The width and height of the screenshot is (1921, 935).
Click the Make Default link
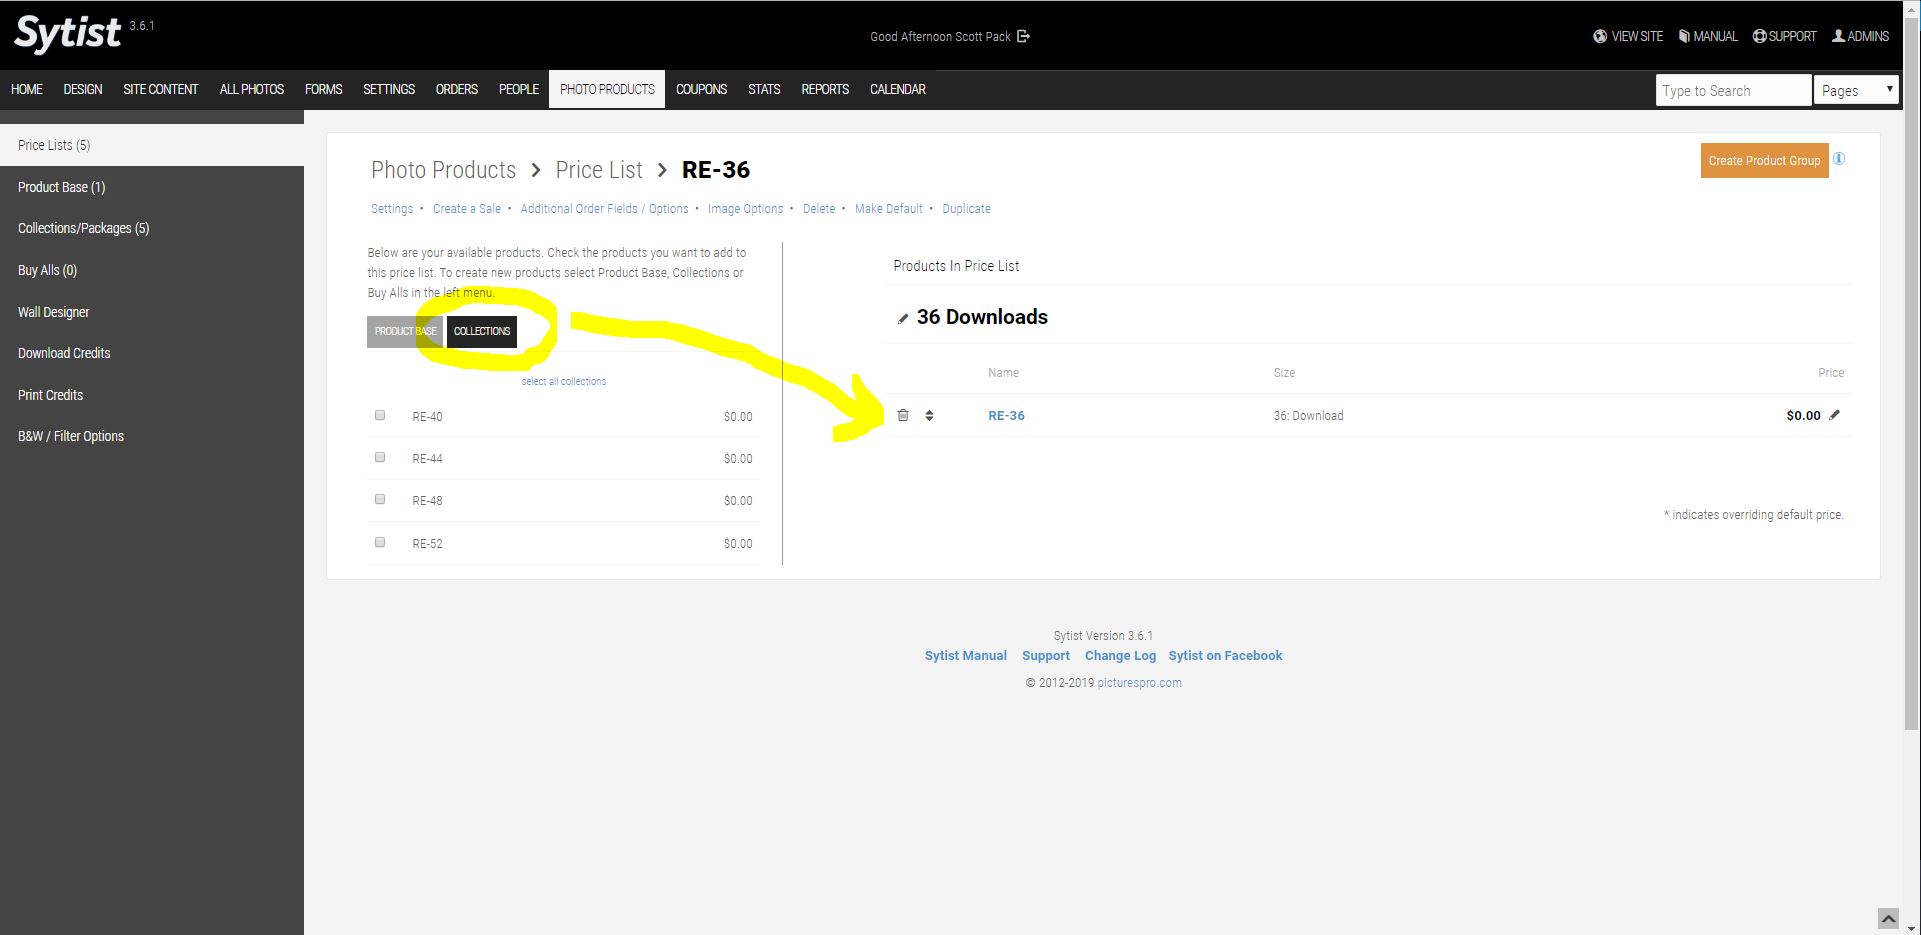(889, 208)
